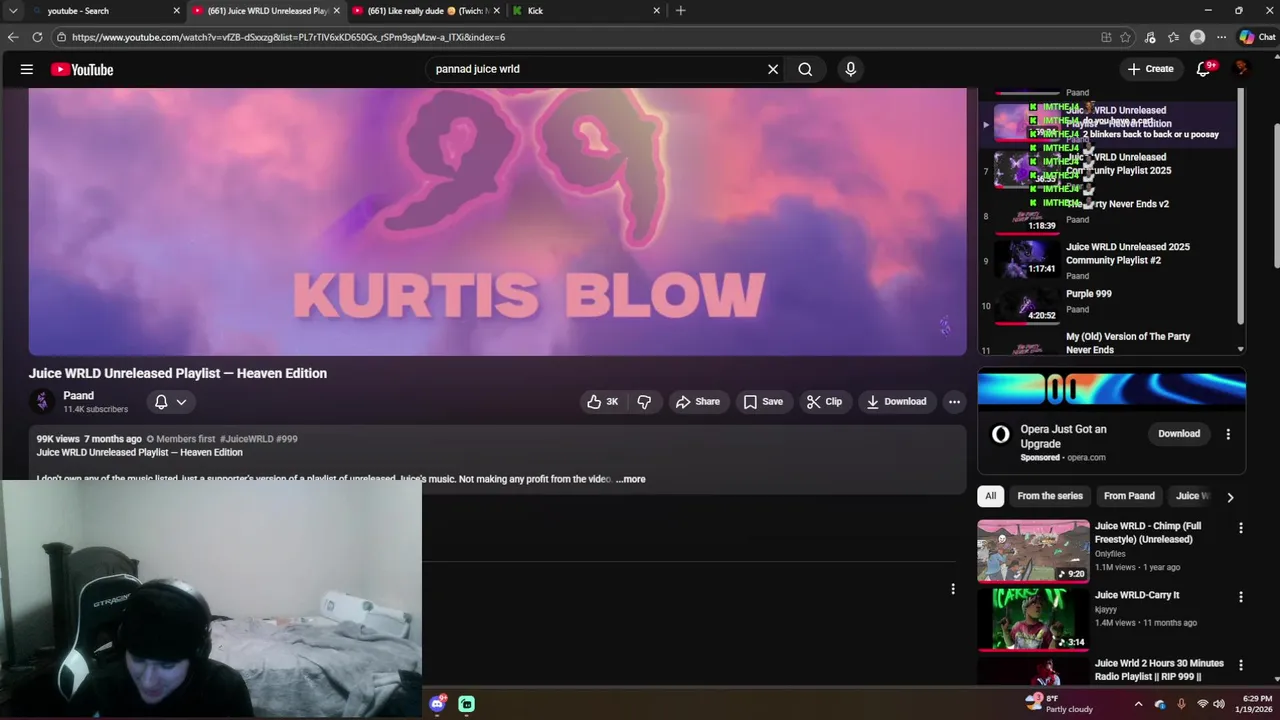Image resolution: width=1280 pixels, height=720 pixels.
Task: Open the Opera Just Got an Upgrade ad
Action: (x=1063, y=435)
